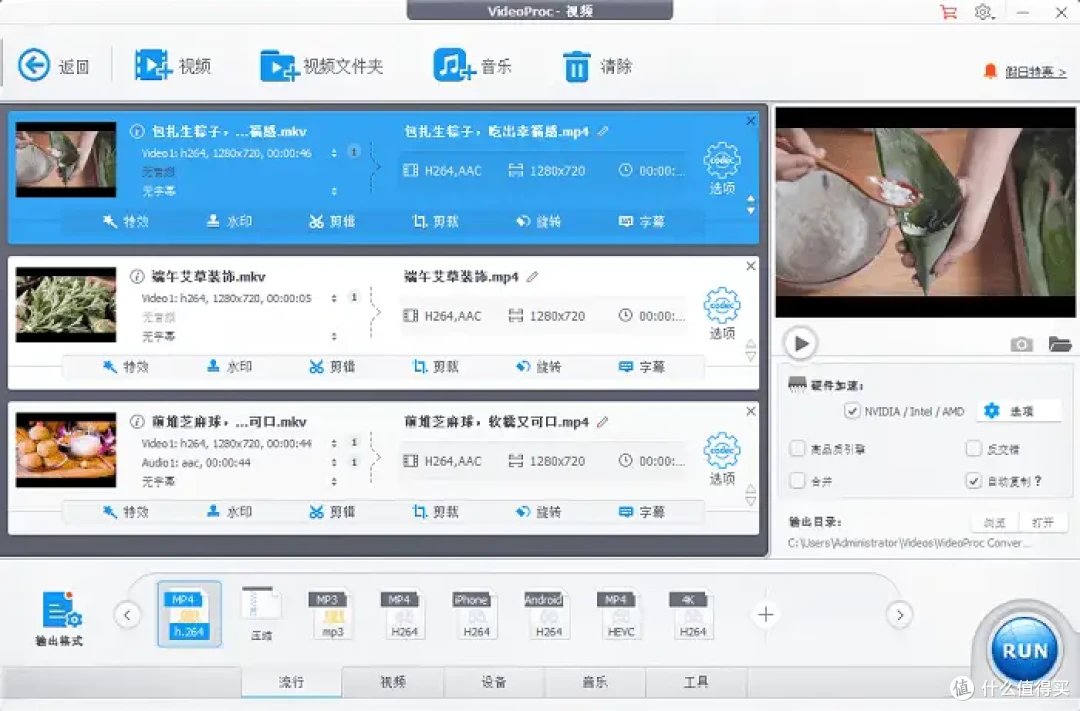This screenshot has height=711, width=1080.
Task: Open 水印 watermark for first video
Action: (229, 221)
